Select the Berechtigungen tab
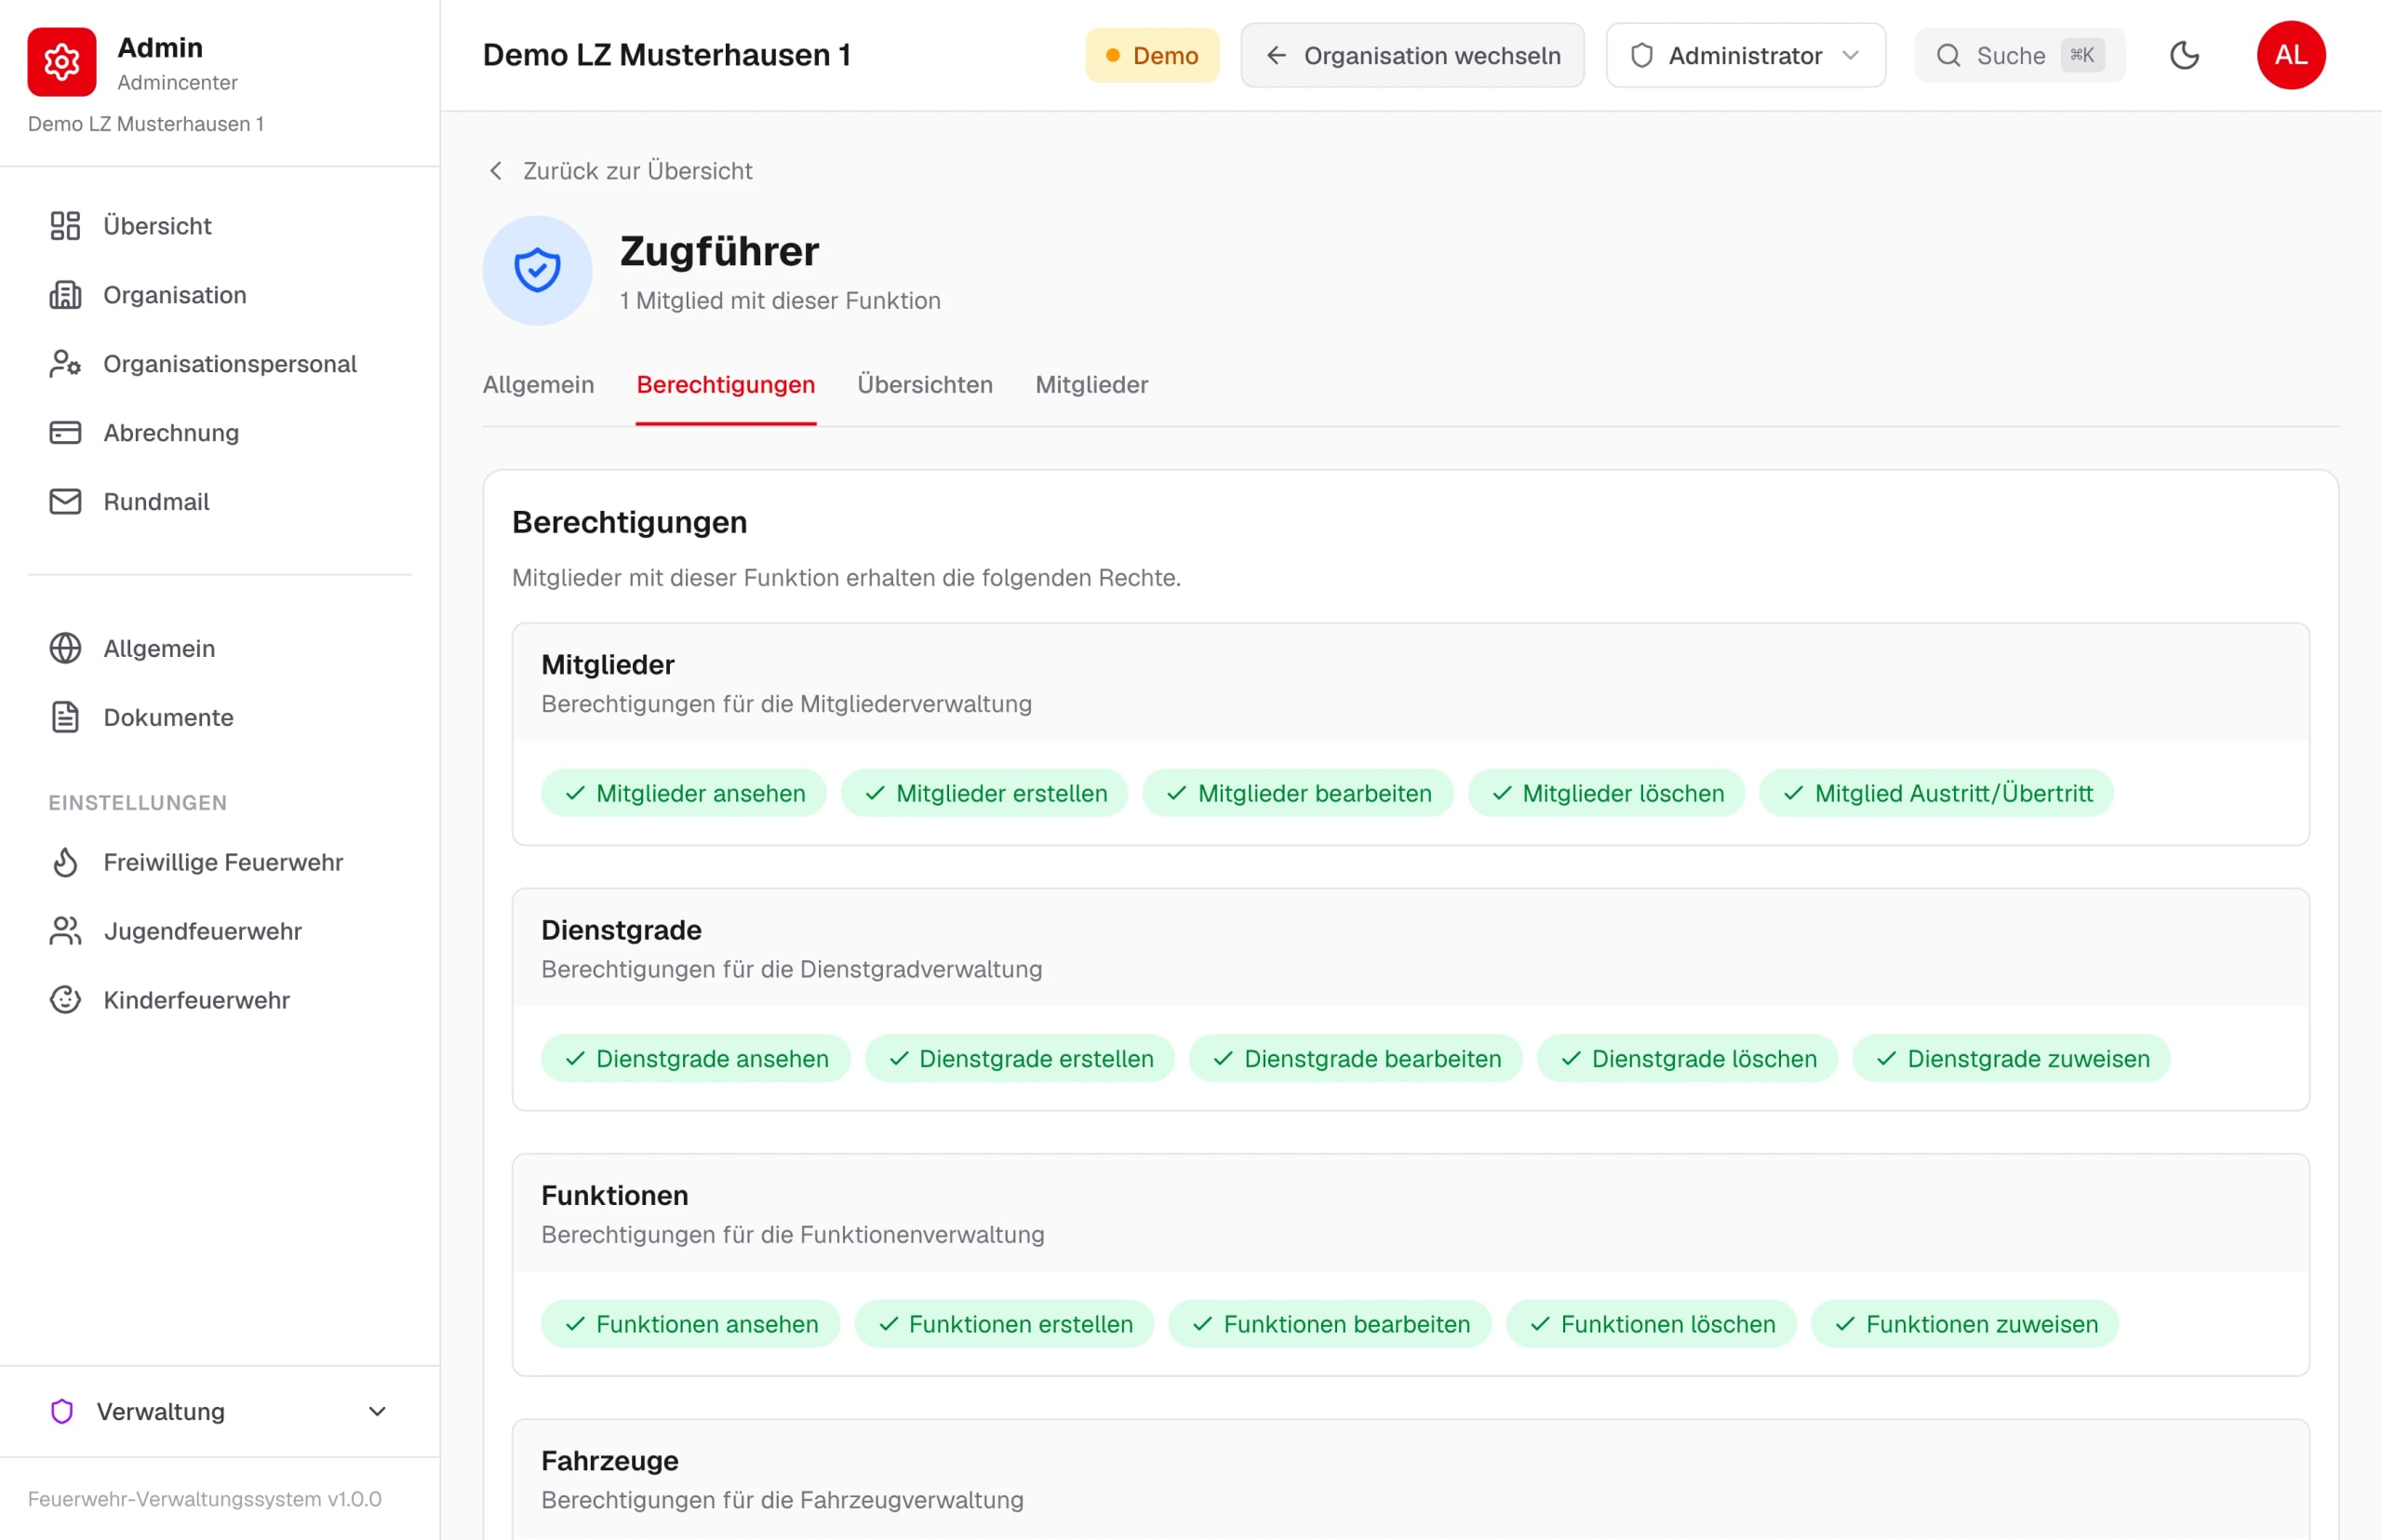 (726, 385)
